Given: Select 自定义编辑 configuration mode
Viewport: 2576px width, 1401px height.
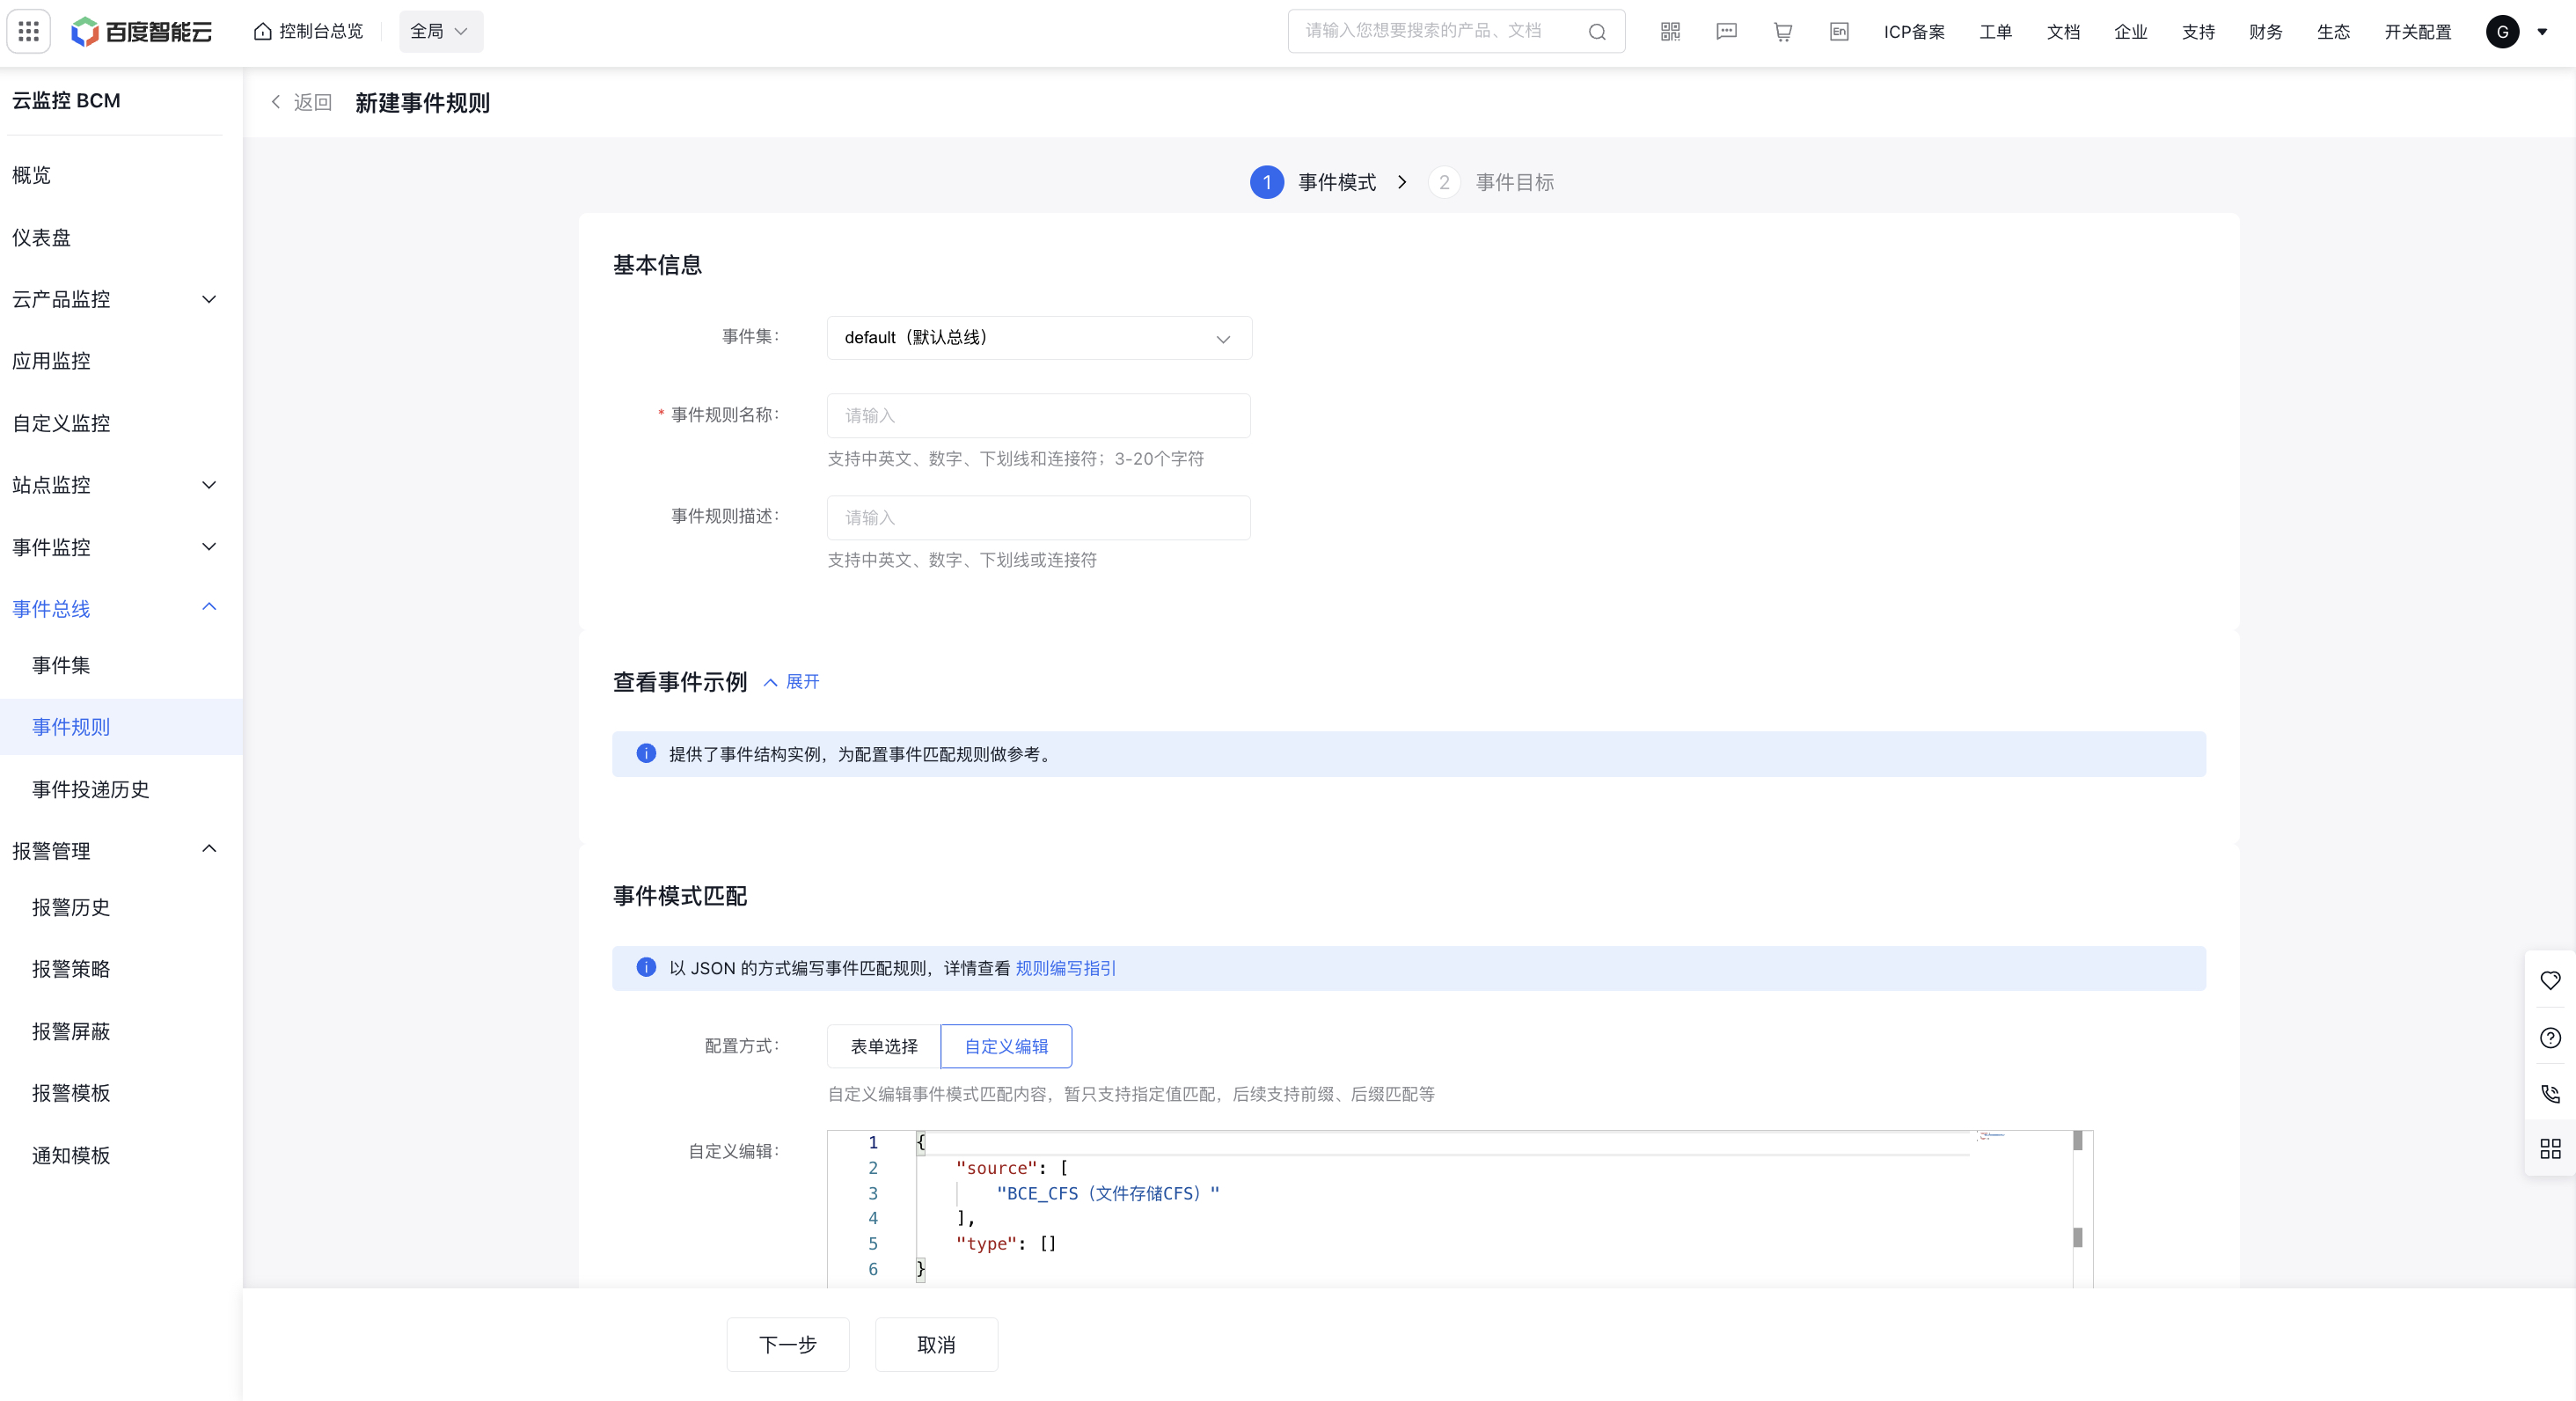Looking at the screenshot, I should (x=1006, y=1046).
